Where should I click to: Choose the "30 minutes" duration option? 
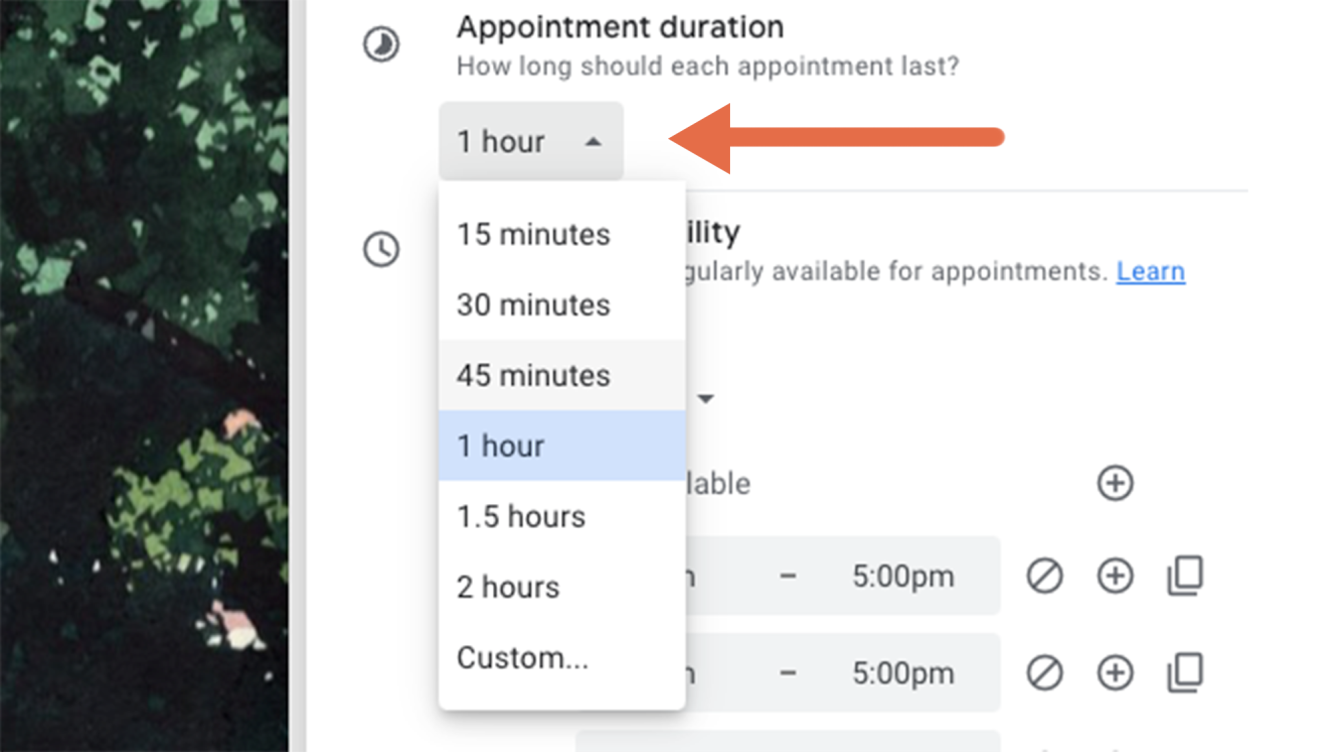coord(533,305)
